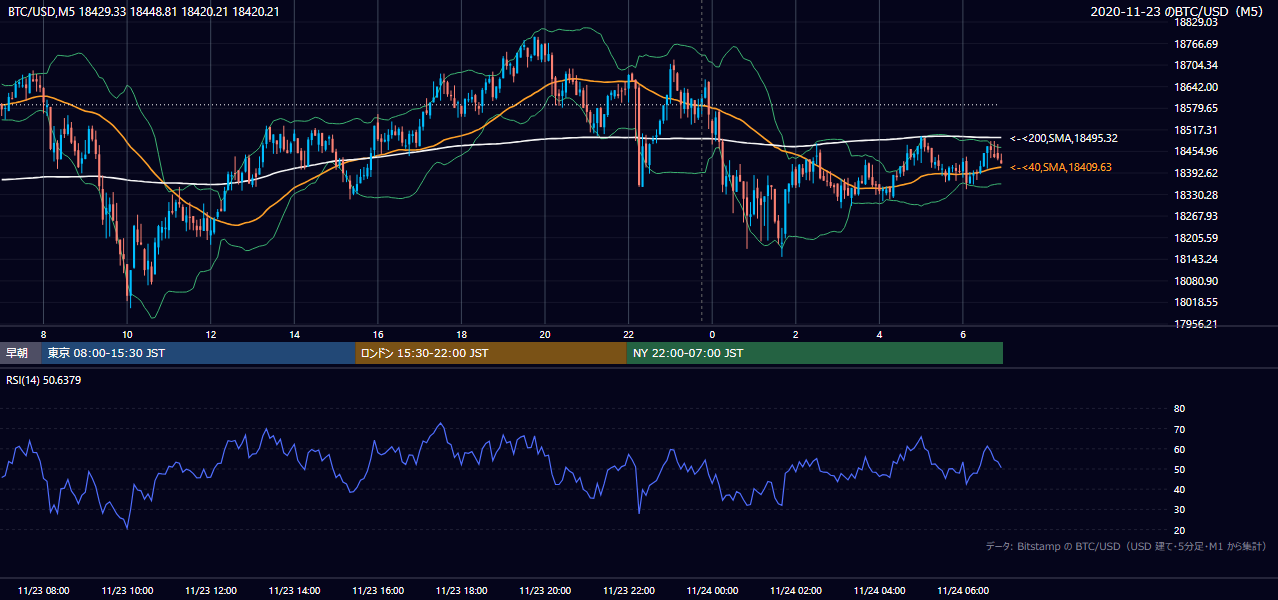Viewport: 1278px width, 600px height.
Task: Click price axis value 18642.00
Action: point(1196,87)
